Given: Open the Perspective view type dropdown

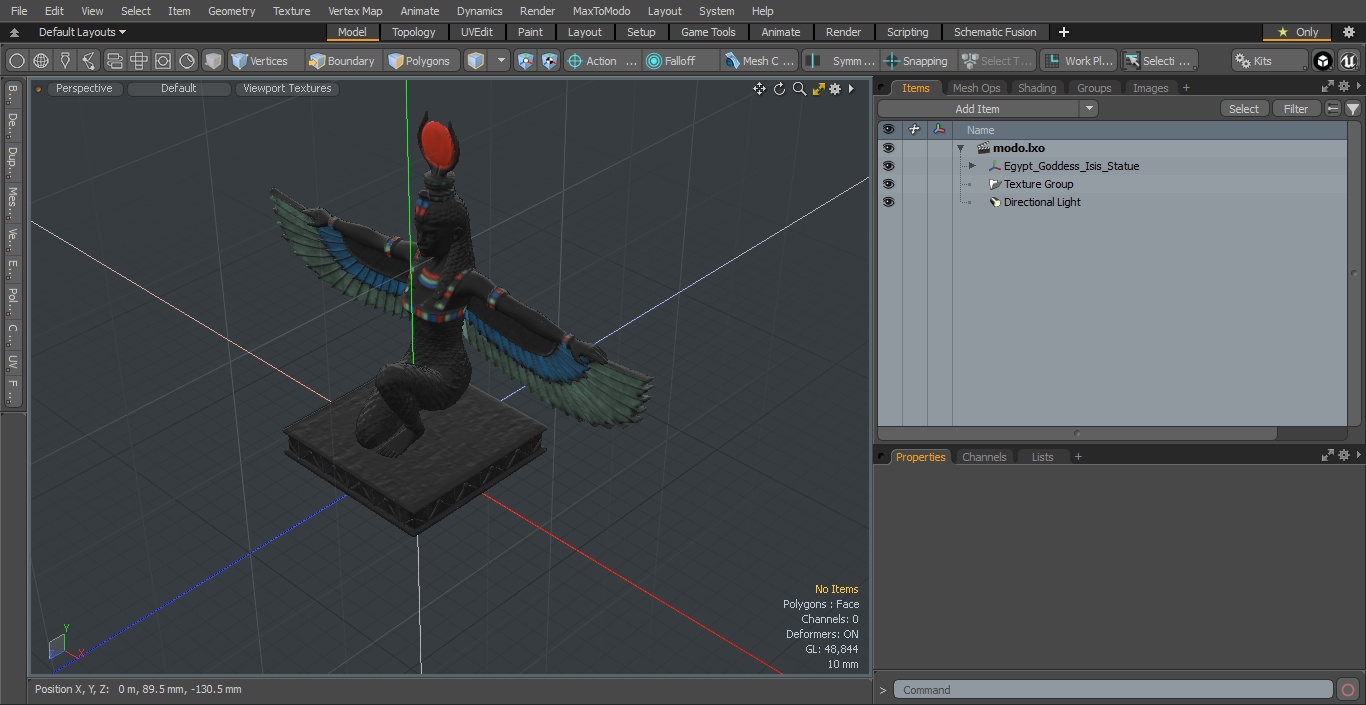Looking at the screenshot, I should pyautogui.click(x=84, y=88).
